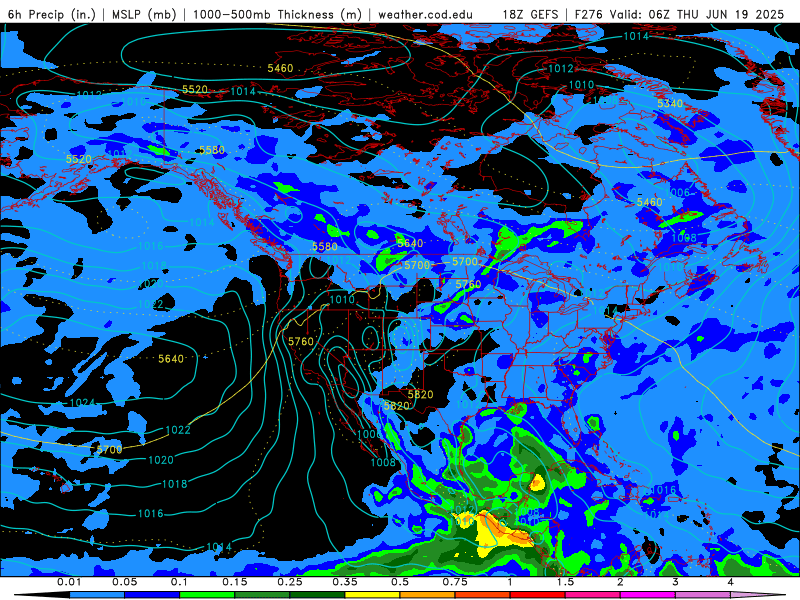
Task: Click the 5640 thickness label over the Pacific
Action: click(171, 359)
